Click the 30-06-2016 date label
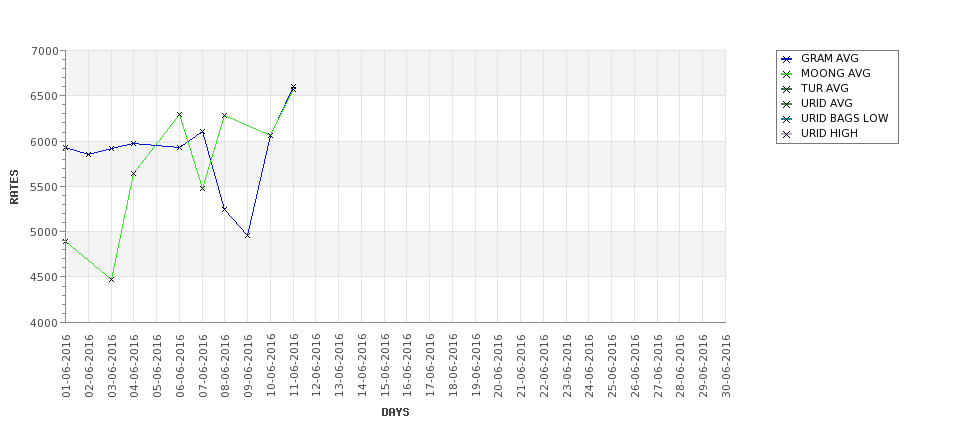The height and width of the screenshot is (429, 975). point(726,366)
